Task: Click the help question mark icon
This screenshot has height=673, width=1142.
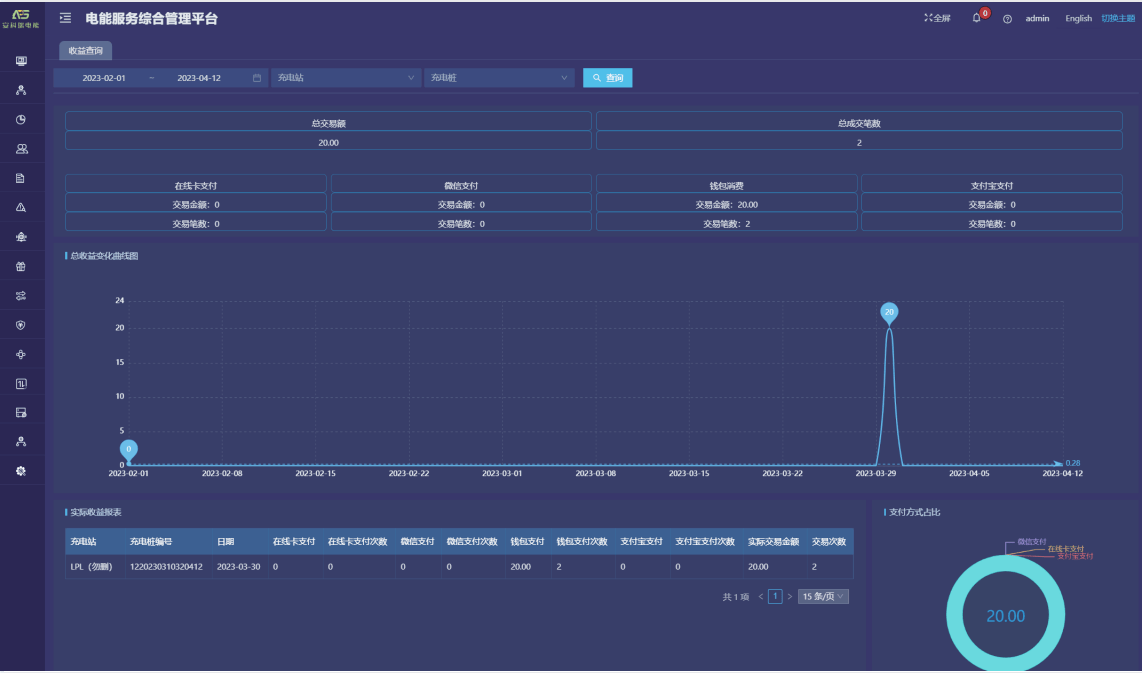Action: coord(1007,19)
